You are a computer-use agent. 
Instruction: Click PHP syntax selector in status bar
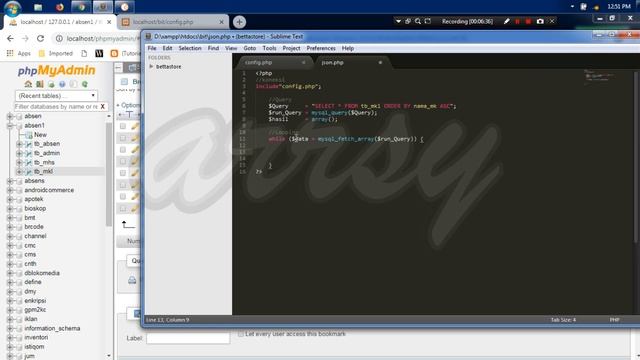pyautogui.click(x=614, y=320)
